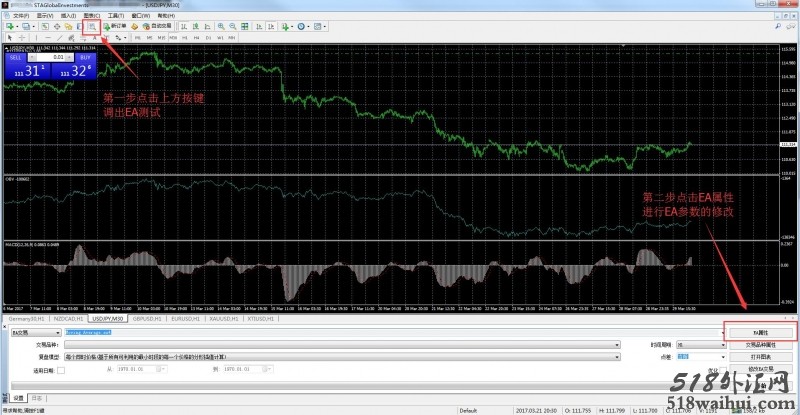Select the cursor arrow tool
The width and height of the screenshot is (800, 415).
tap(9, 38)
